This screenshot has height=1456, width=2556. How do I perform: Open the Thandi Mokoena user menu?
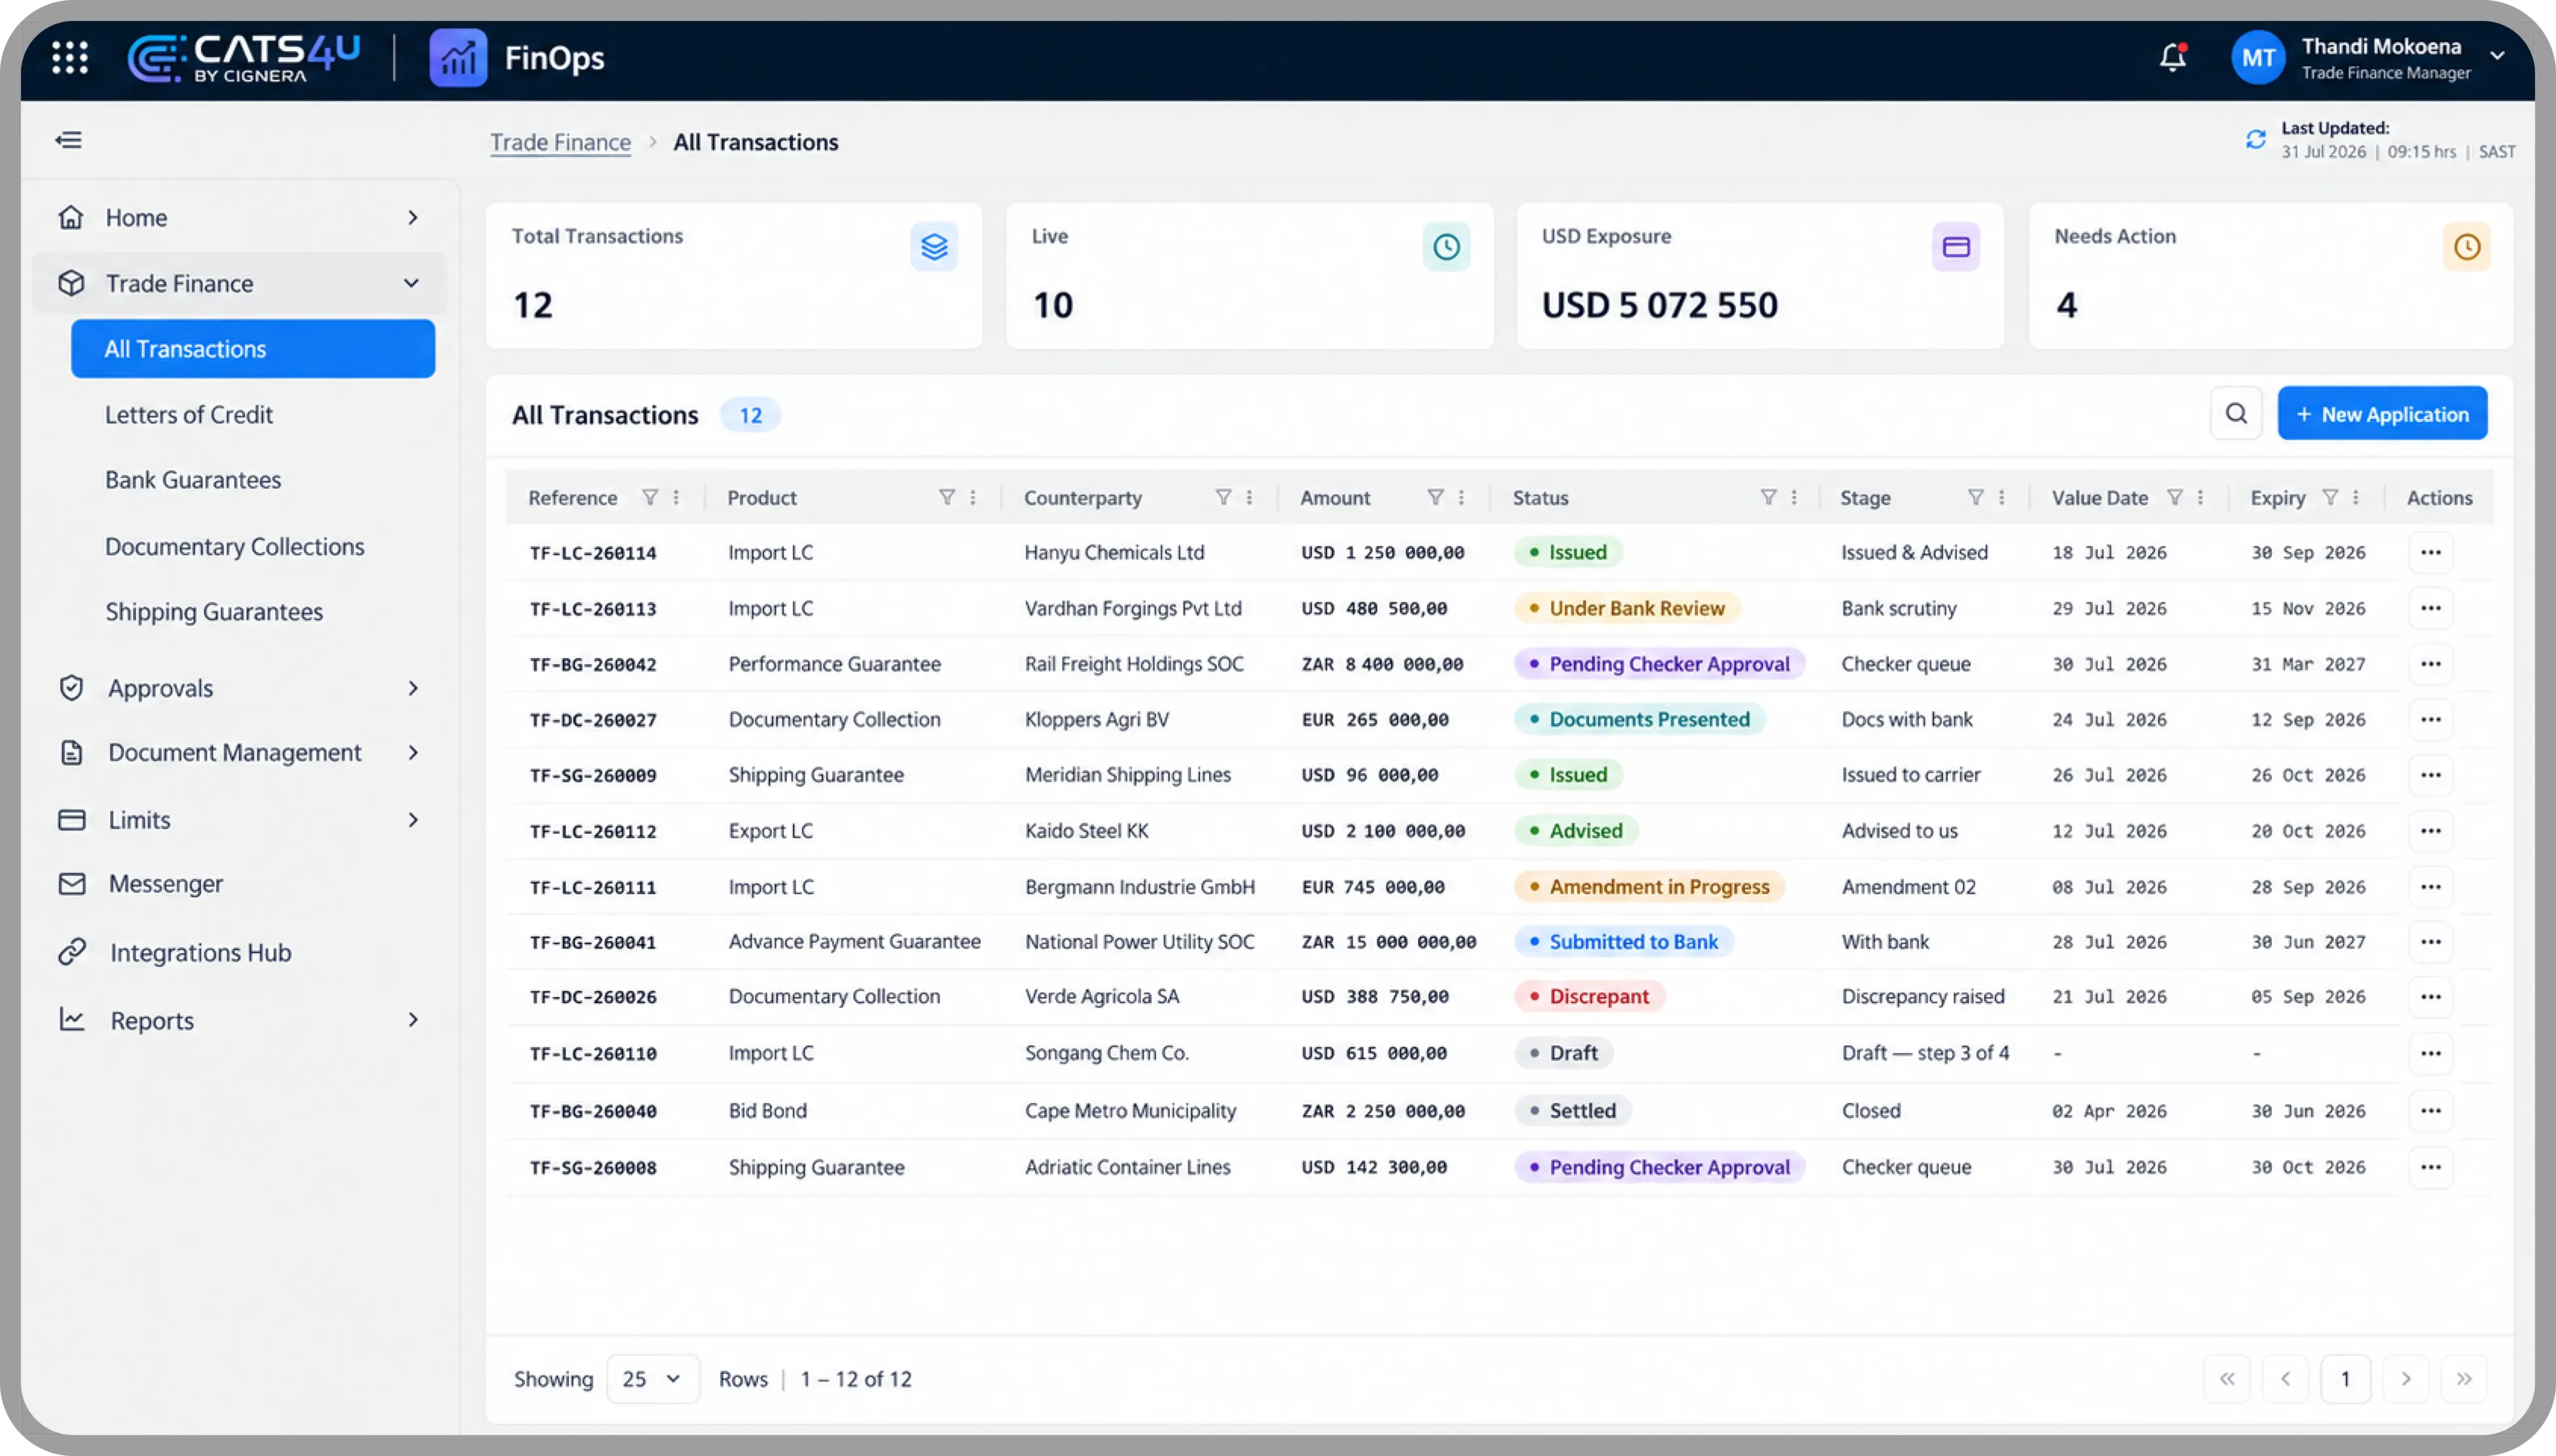pyautogui.click(x=2368, y=58)
